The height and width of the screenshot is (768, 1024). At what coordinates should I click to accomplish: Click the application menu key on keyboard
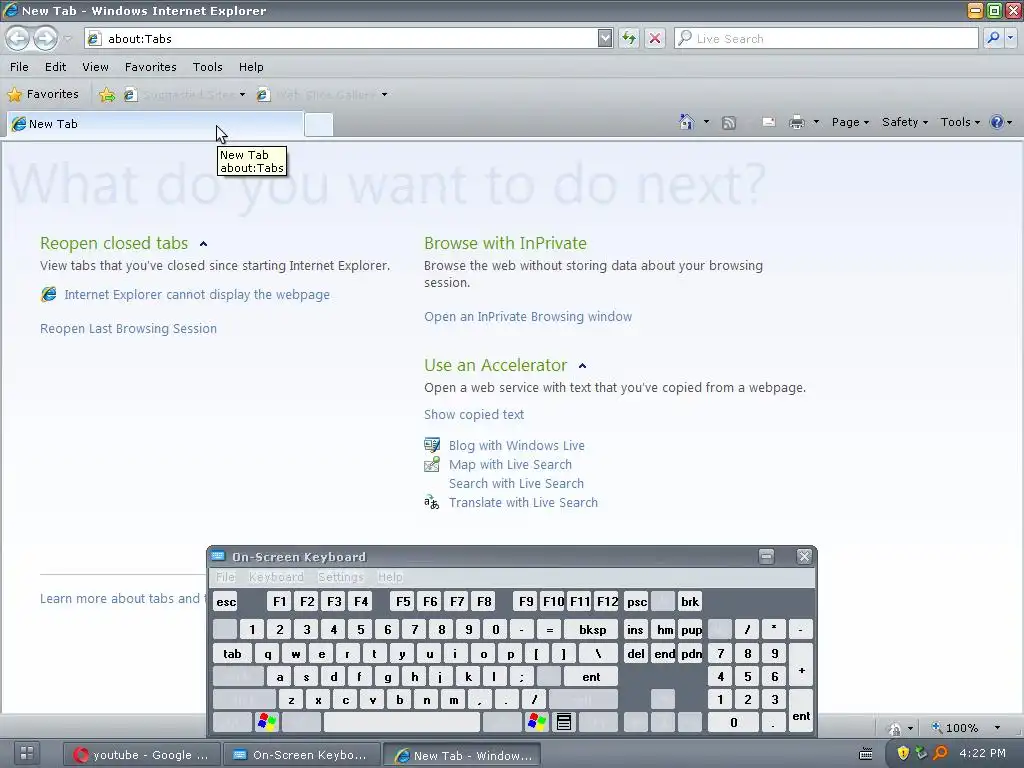[564, 722]
